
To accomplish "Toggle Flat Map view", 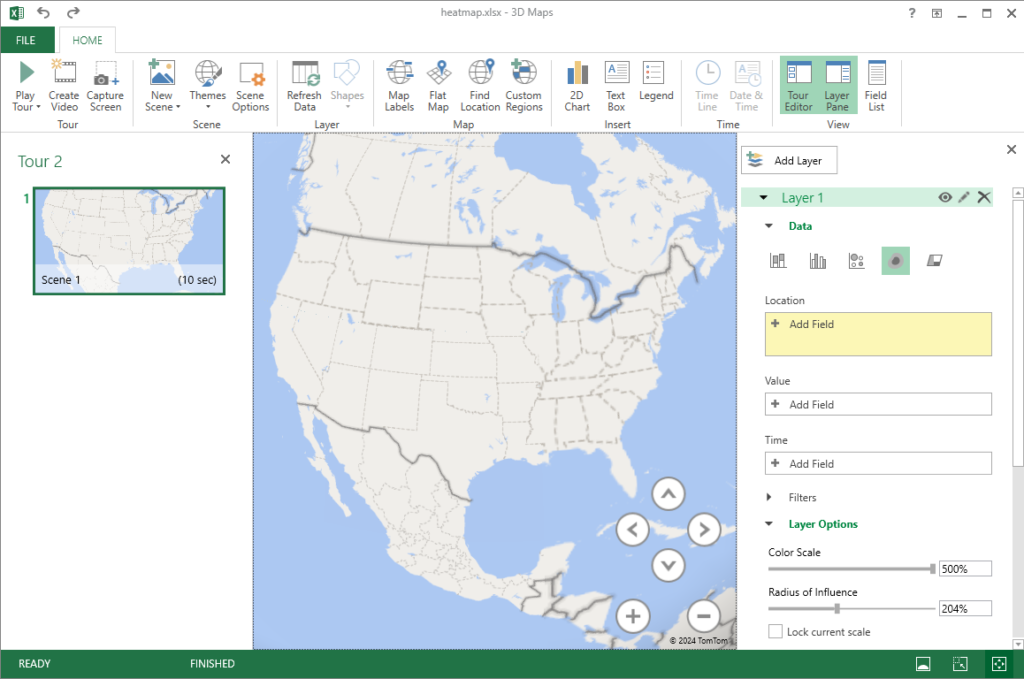I will [x=438, y=86].
